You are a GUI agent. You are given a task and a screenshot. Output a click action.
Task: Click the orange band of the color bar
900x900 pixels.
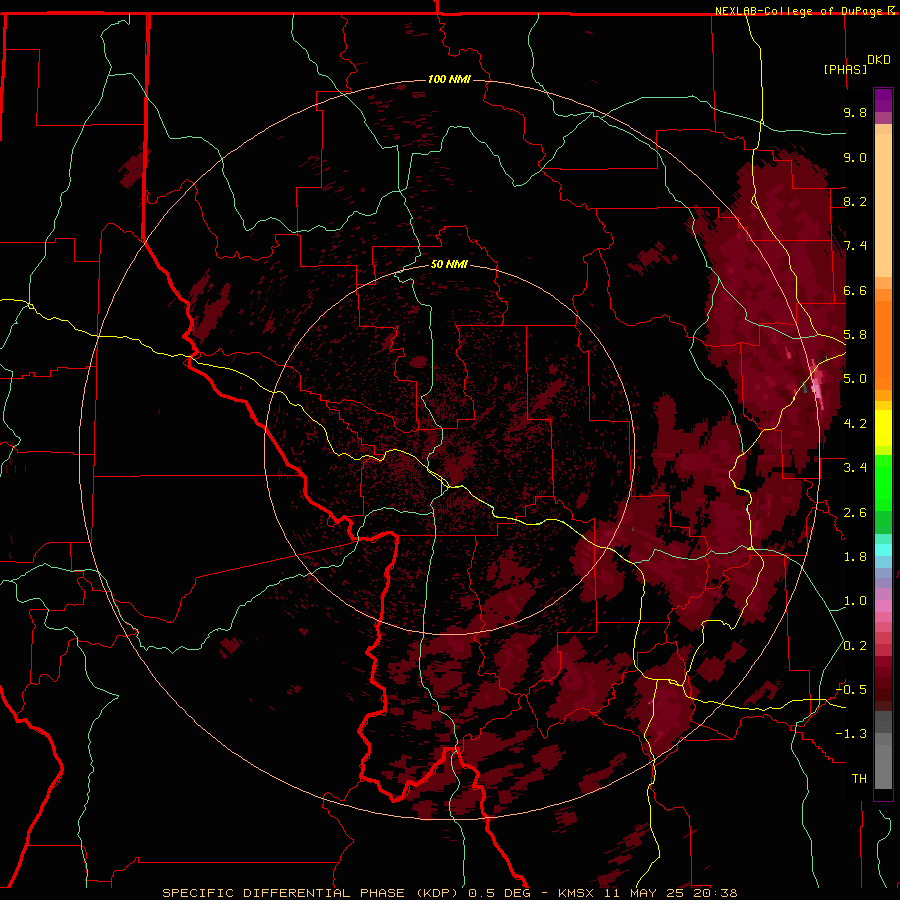coord(883,345)
